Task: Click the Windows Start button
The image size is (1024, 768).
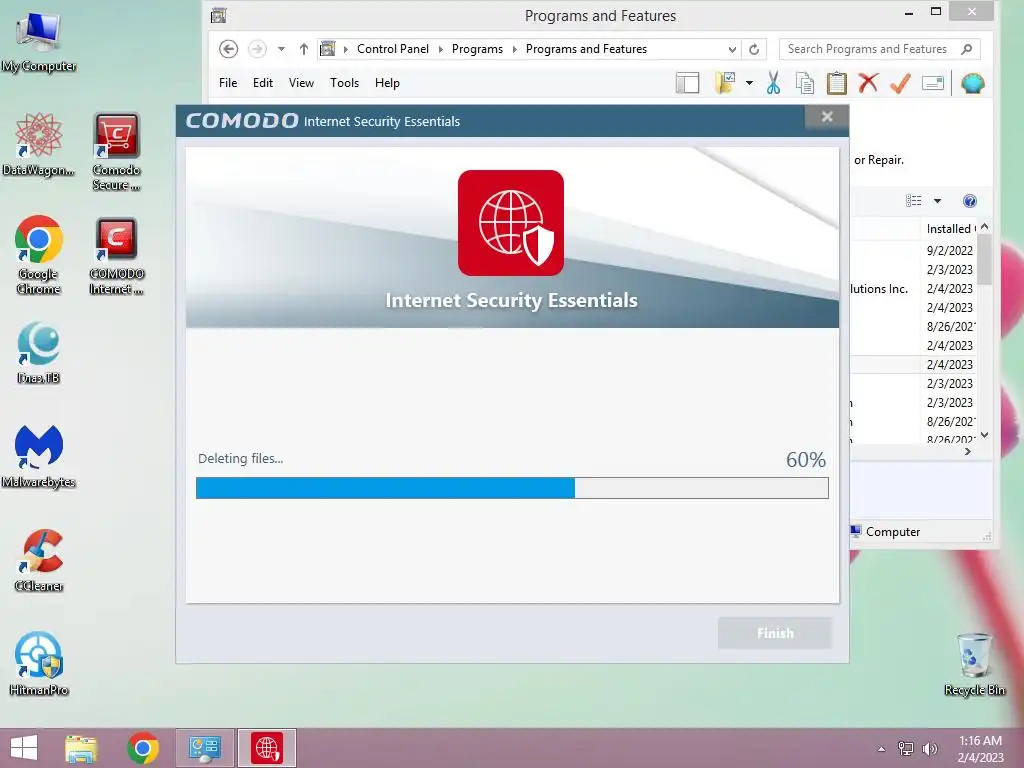Action: [x=24, y=748]
